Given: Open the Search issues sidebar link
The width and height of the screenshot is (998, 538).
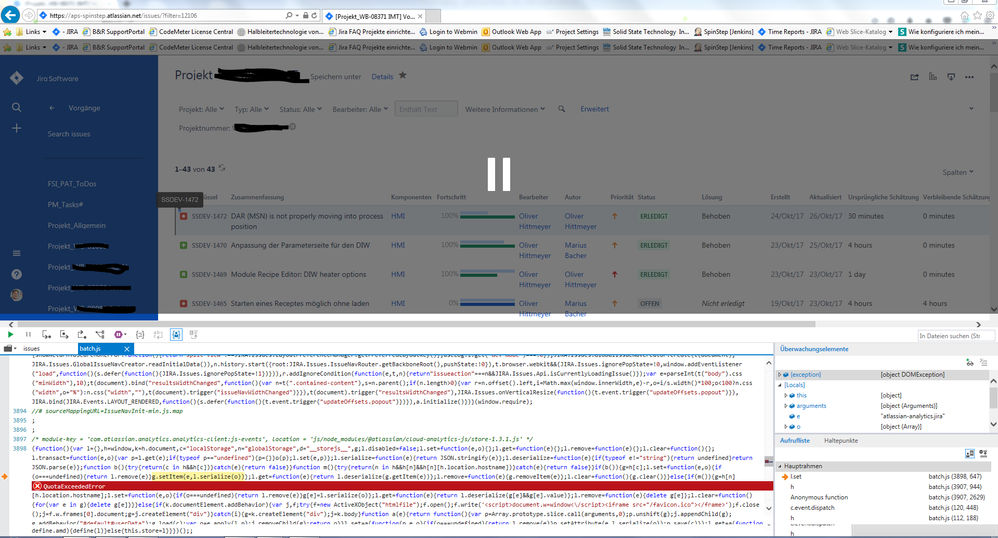Looking at the screenshot, I should pos(69,134).
